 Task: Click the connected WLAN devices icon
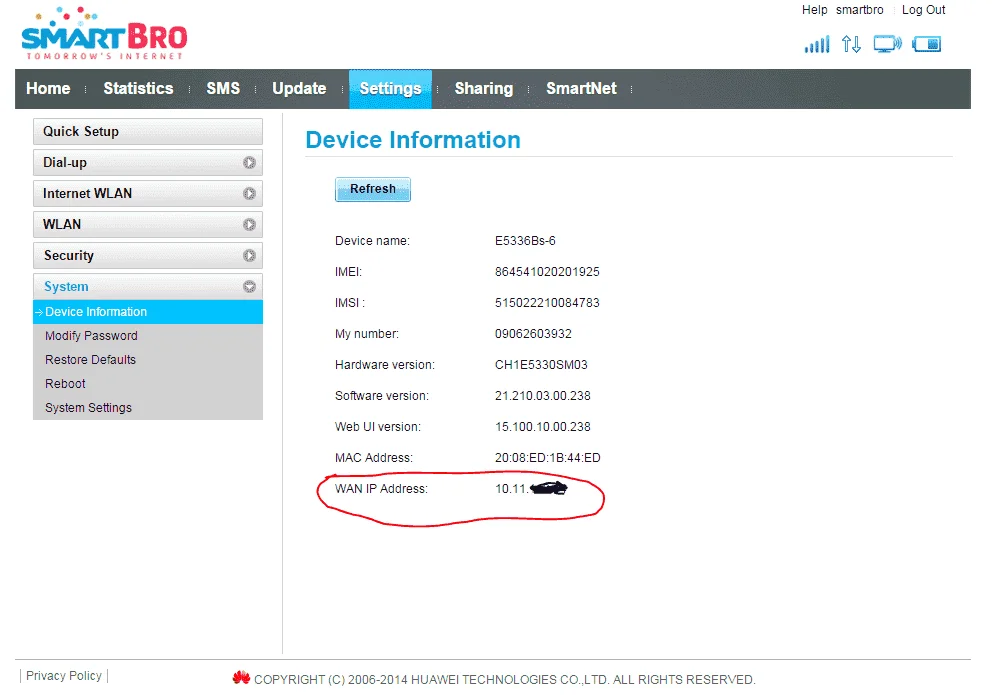pos(887,44)
